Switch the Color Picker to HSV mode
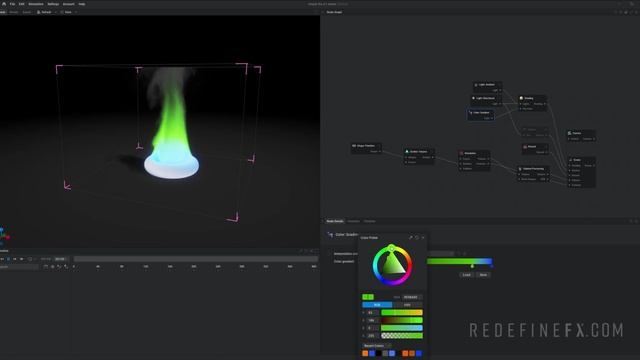This screenshot has width=640, height=360. pos(407,305)
